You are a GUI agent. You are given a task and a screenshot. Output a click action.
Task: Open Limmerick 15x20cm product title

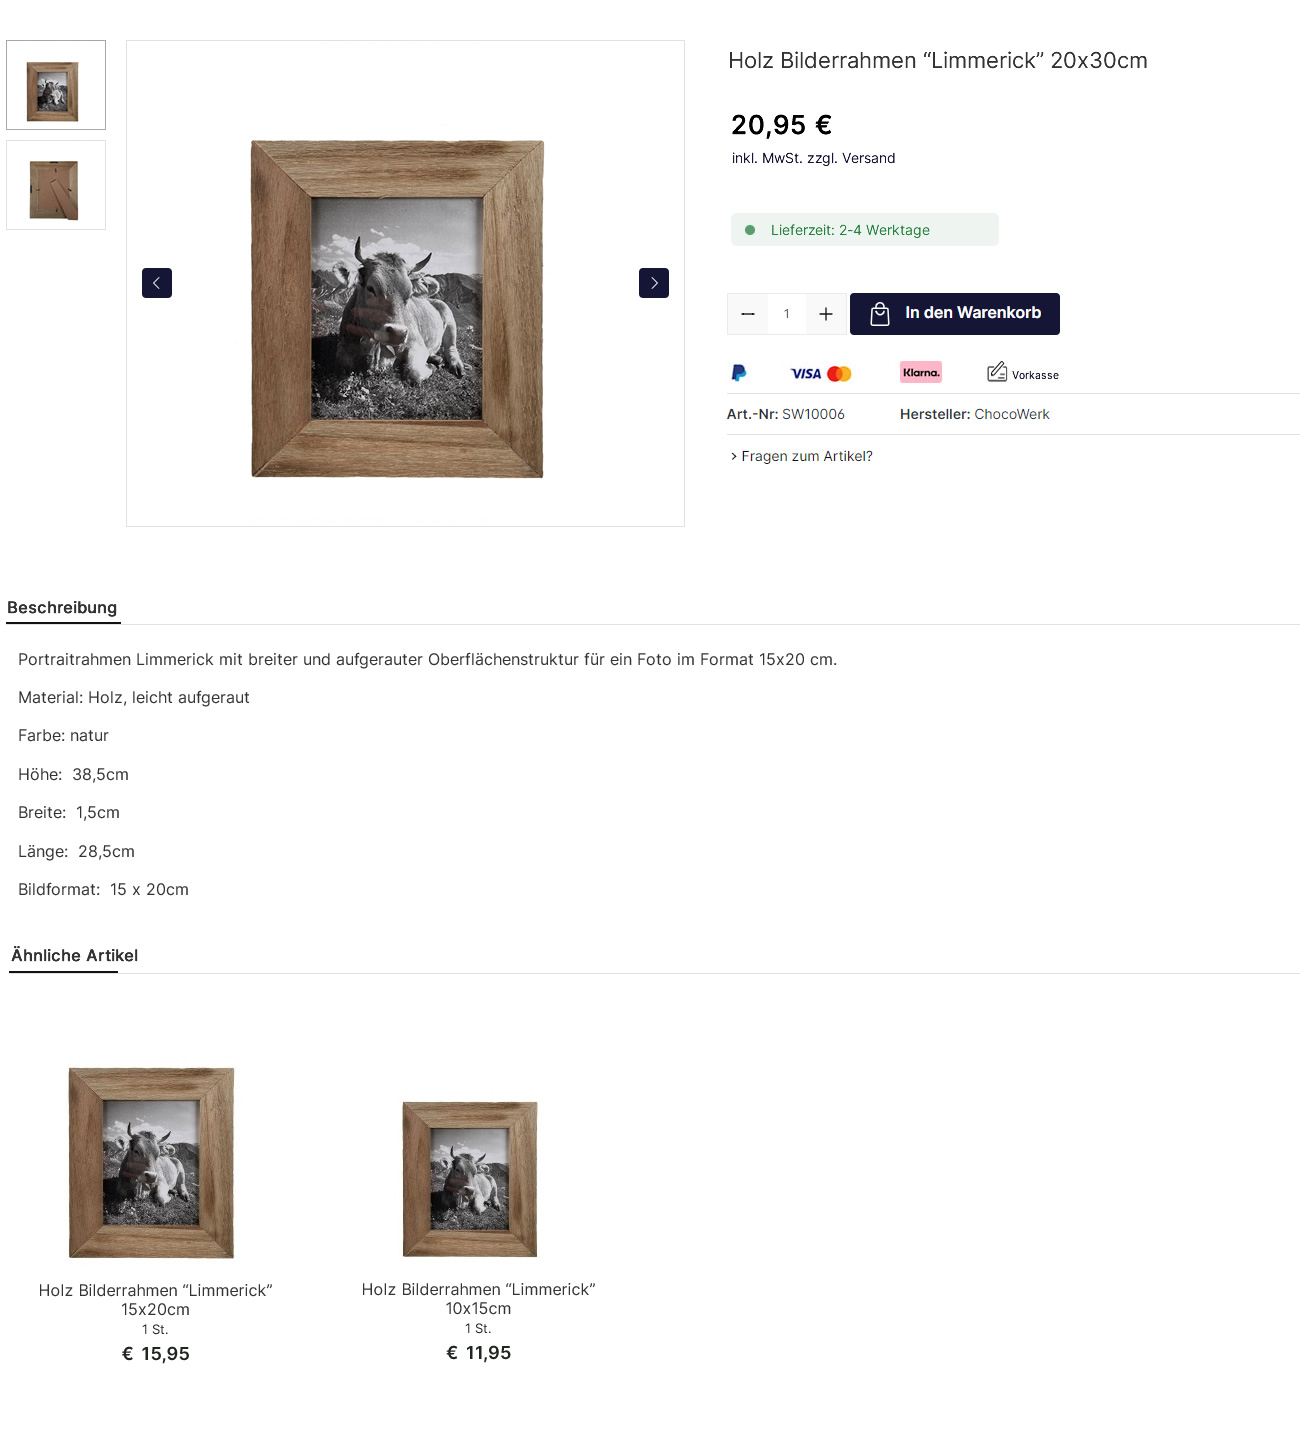[156, 1300]
